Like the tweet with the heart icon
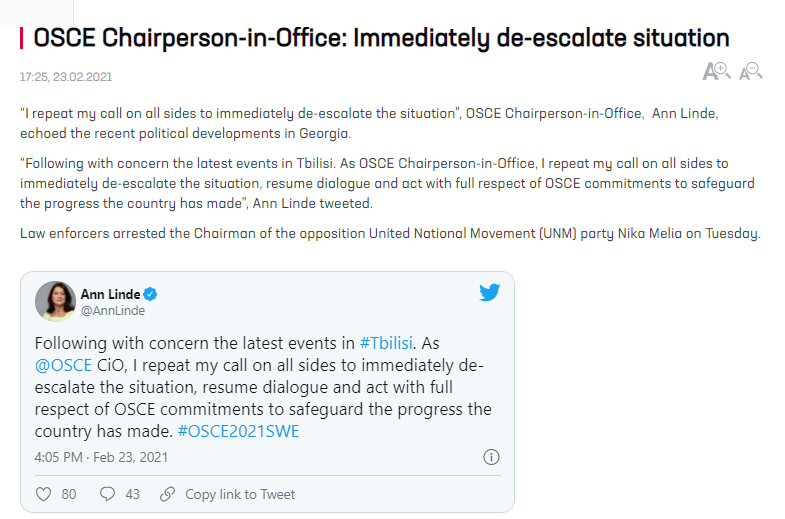Image resolution: width=785 pixels, height=519 pixels. click(x=44, y=494)
